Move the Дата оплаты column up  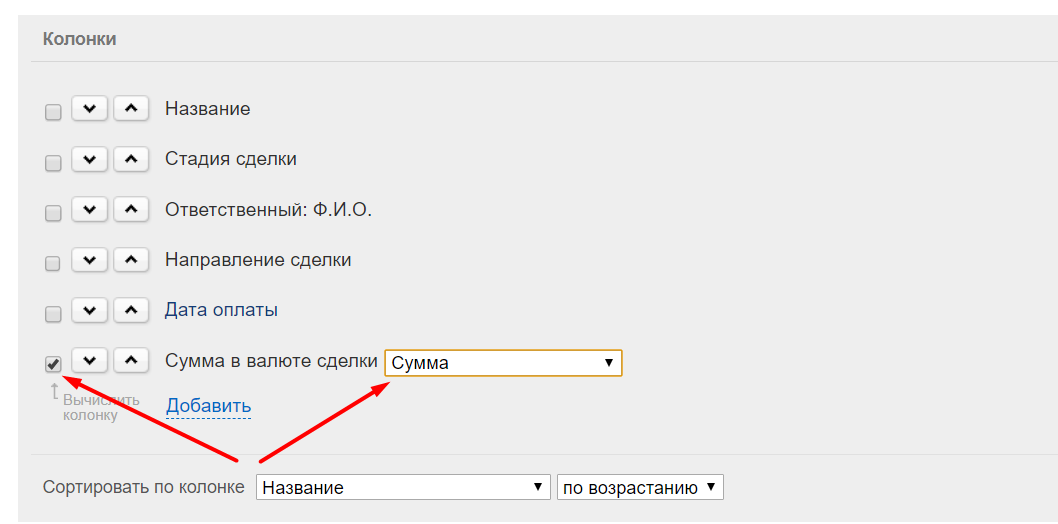pyautogui.click(x=131, y=310)
